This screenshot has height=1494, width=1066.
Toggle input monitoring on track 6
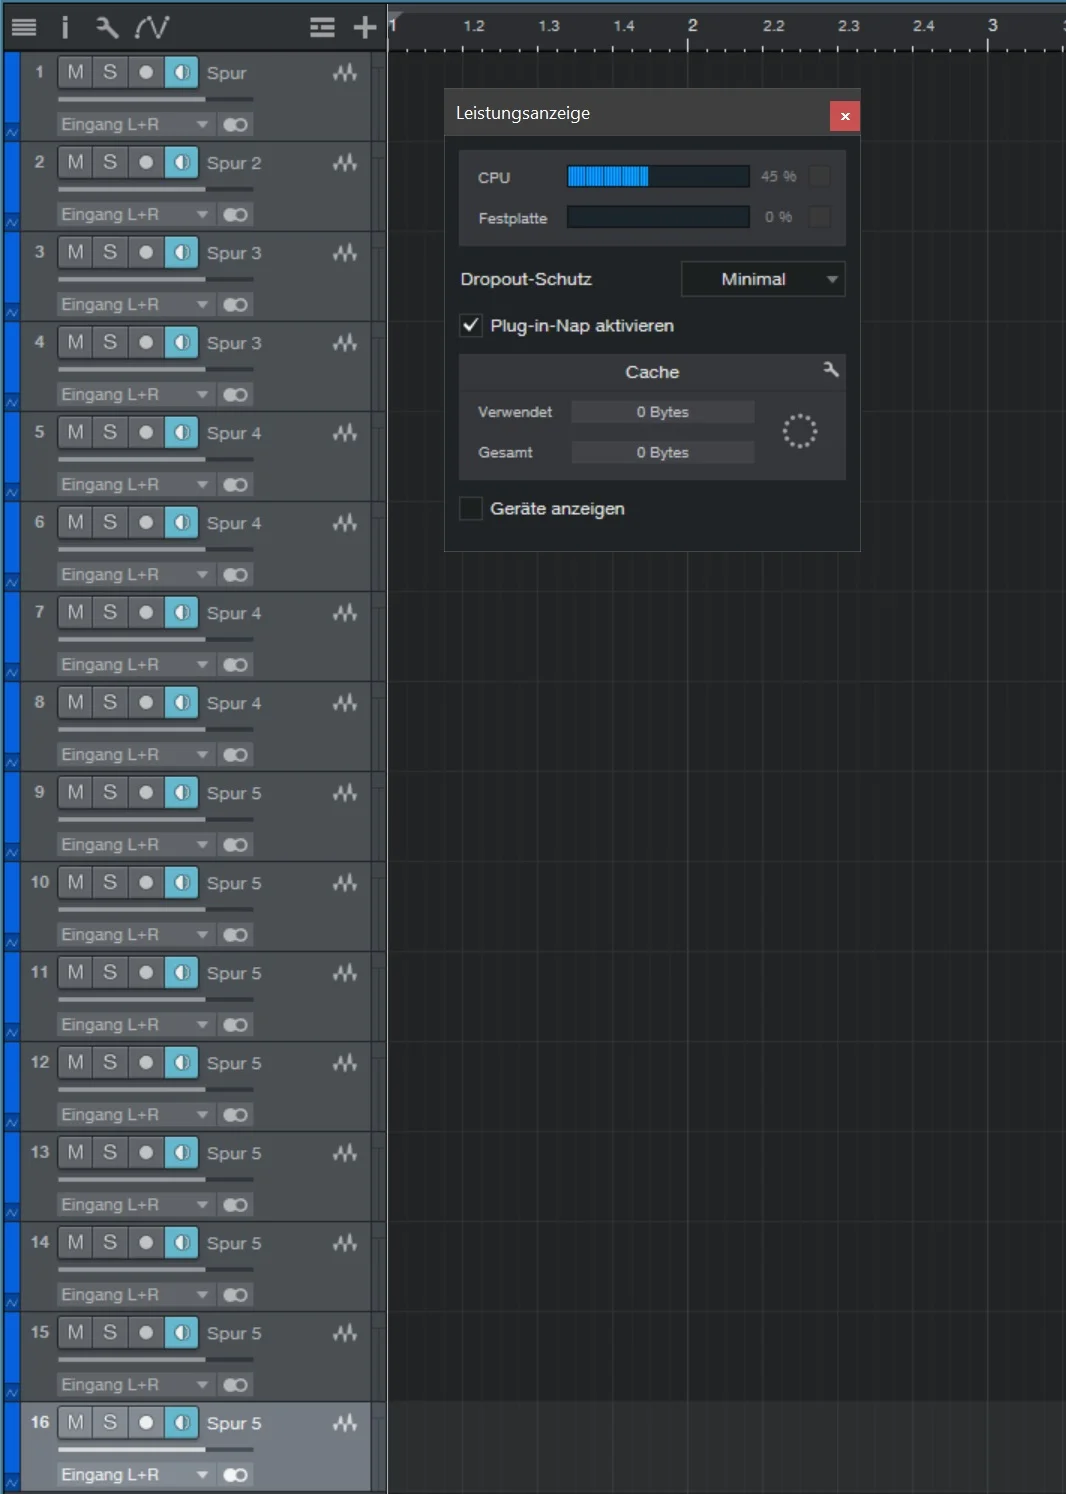[181, 522]
